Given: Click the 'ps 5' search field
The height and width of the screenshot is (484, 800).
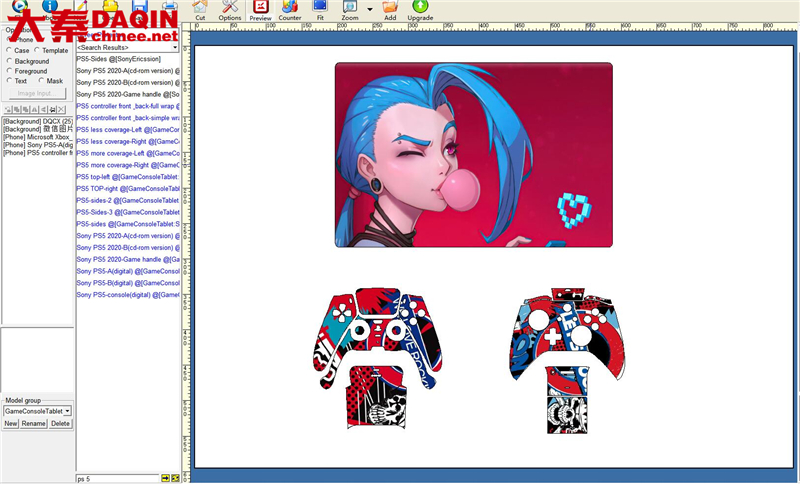Looking at the screenshot, I should click(x=118, y=478).
